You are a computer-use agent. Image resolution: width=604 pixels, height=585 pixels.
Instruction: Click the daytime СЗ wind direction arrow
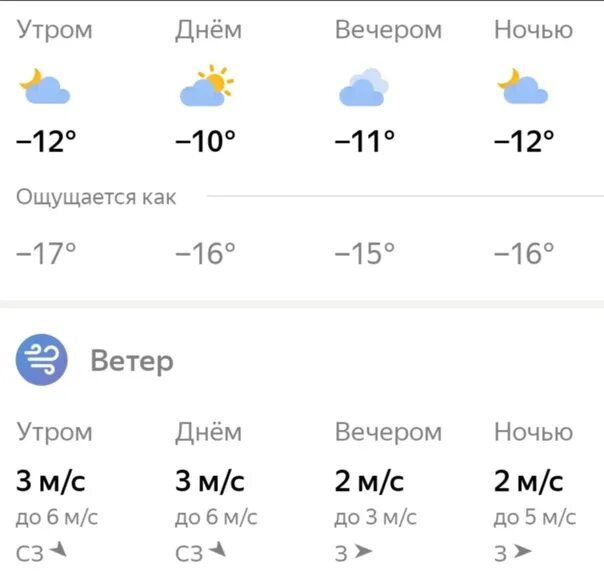click(218, 549)
